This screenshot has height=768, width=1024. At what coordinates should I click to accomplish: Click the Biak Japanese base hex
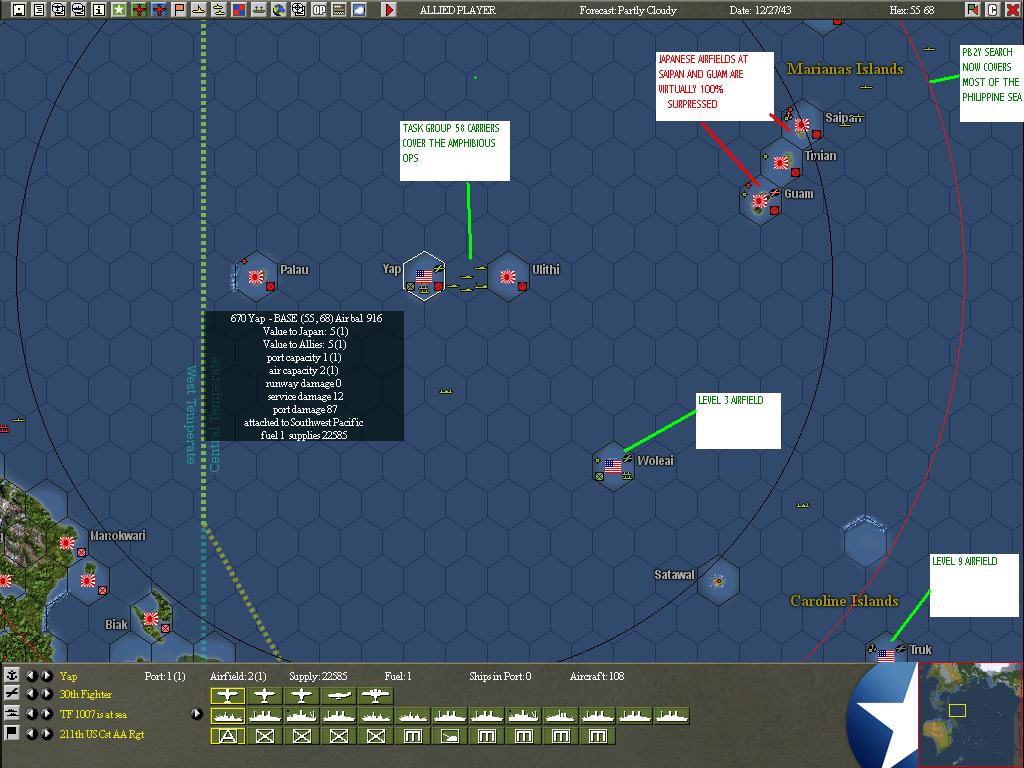tap(151, 618)
